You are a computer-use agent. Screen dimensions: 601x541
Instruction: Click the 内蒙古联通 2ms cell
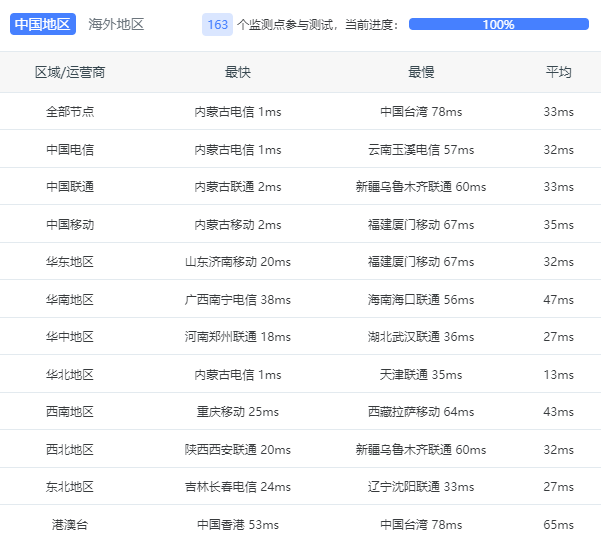(238, 187)
